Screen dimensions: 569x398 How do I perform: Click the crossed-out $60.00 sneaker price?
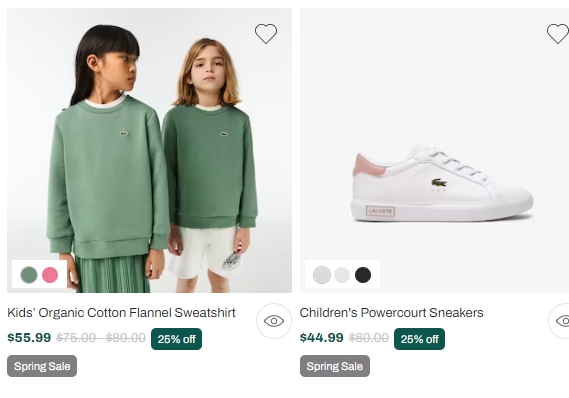369,338
